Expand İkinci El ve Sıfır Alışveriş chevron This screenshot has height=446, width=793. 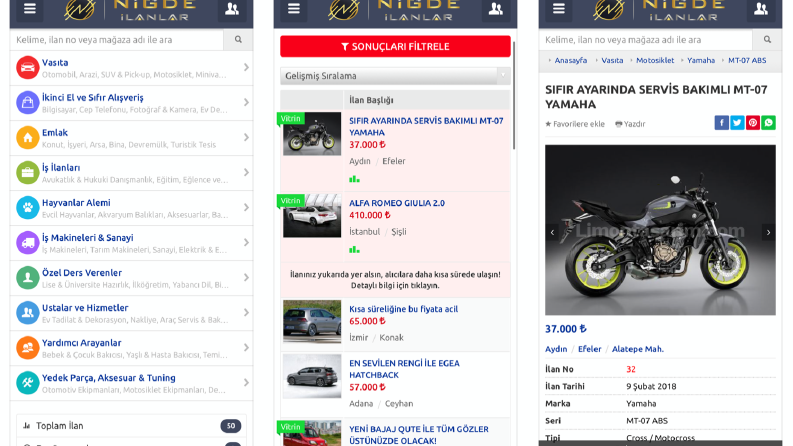246,102
